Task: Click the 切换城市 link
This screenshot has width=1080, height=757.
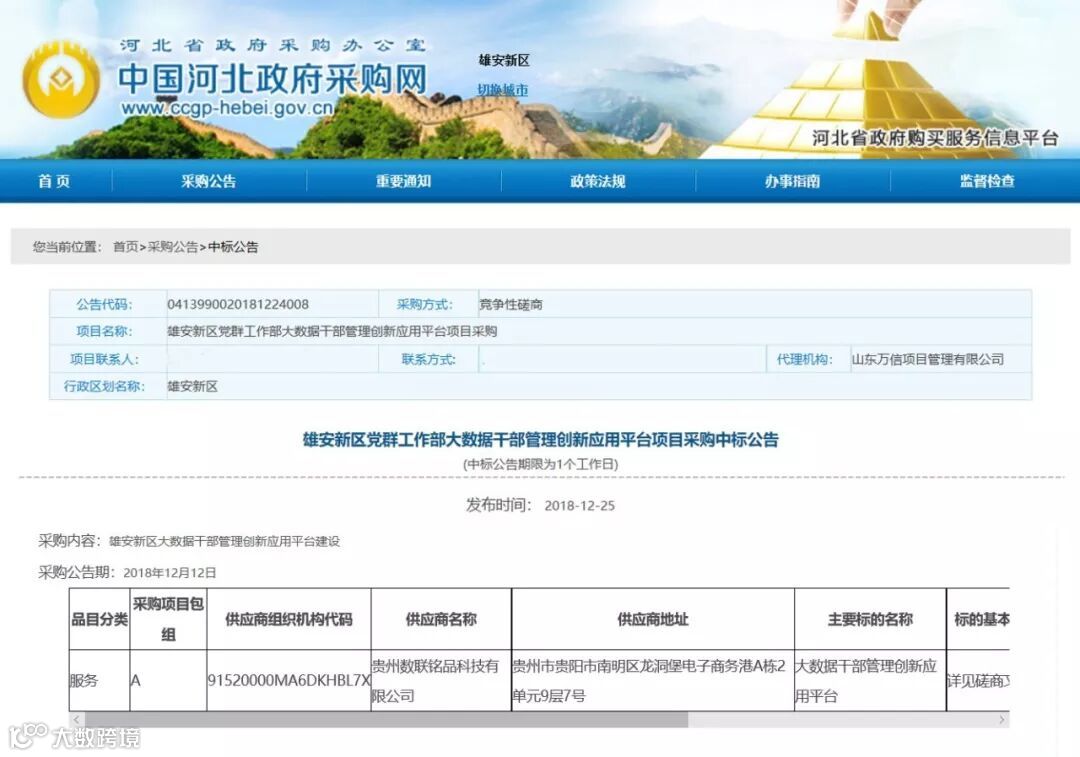Action: click(x=503, y=90)
